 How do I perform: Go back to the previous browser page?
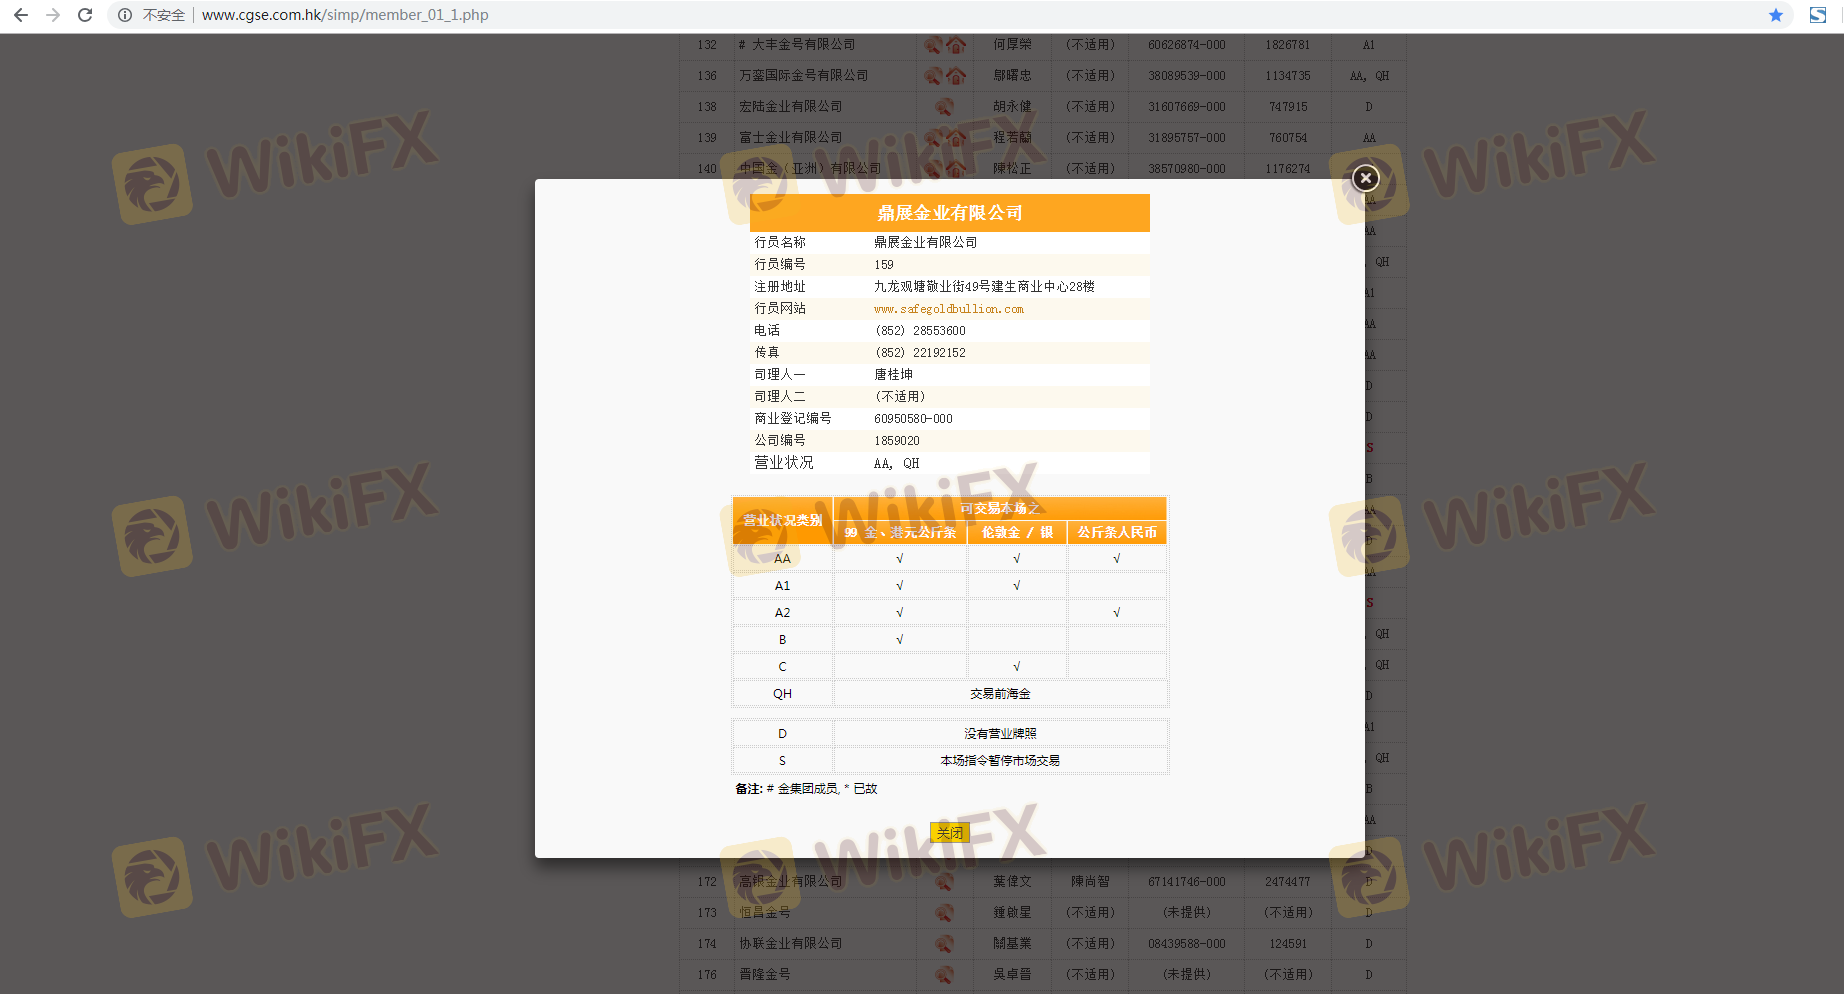pos(20,15)
